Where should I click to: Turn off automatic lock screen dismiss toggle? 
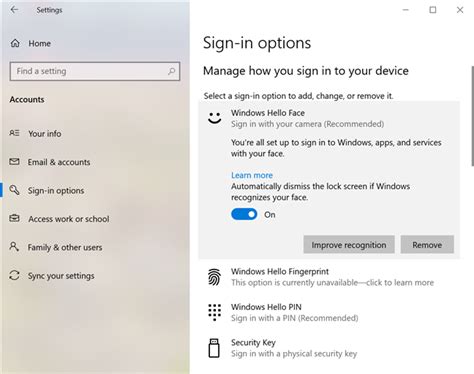244,214
